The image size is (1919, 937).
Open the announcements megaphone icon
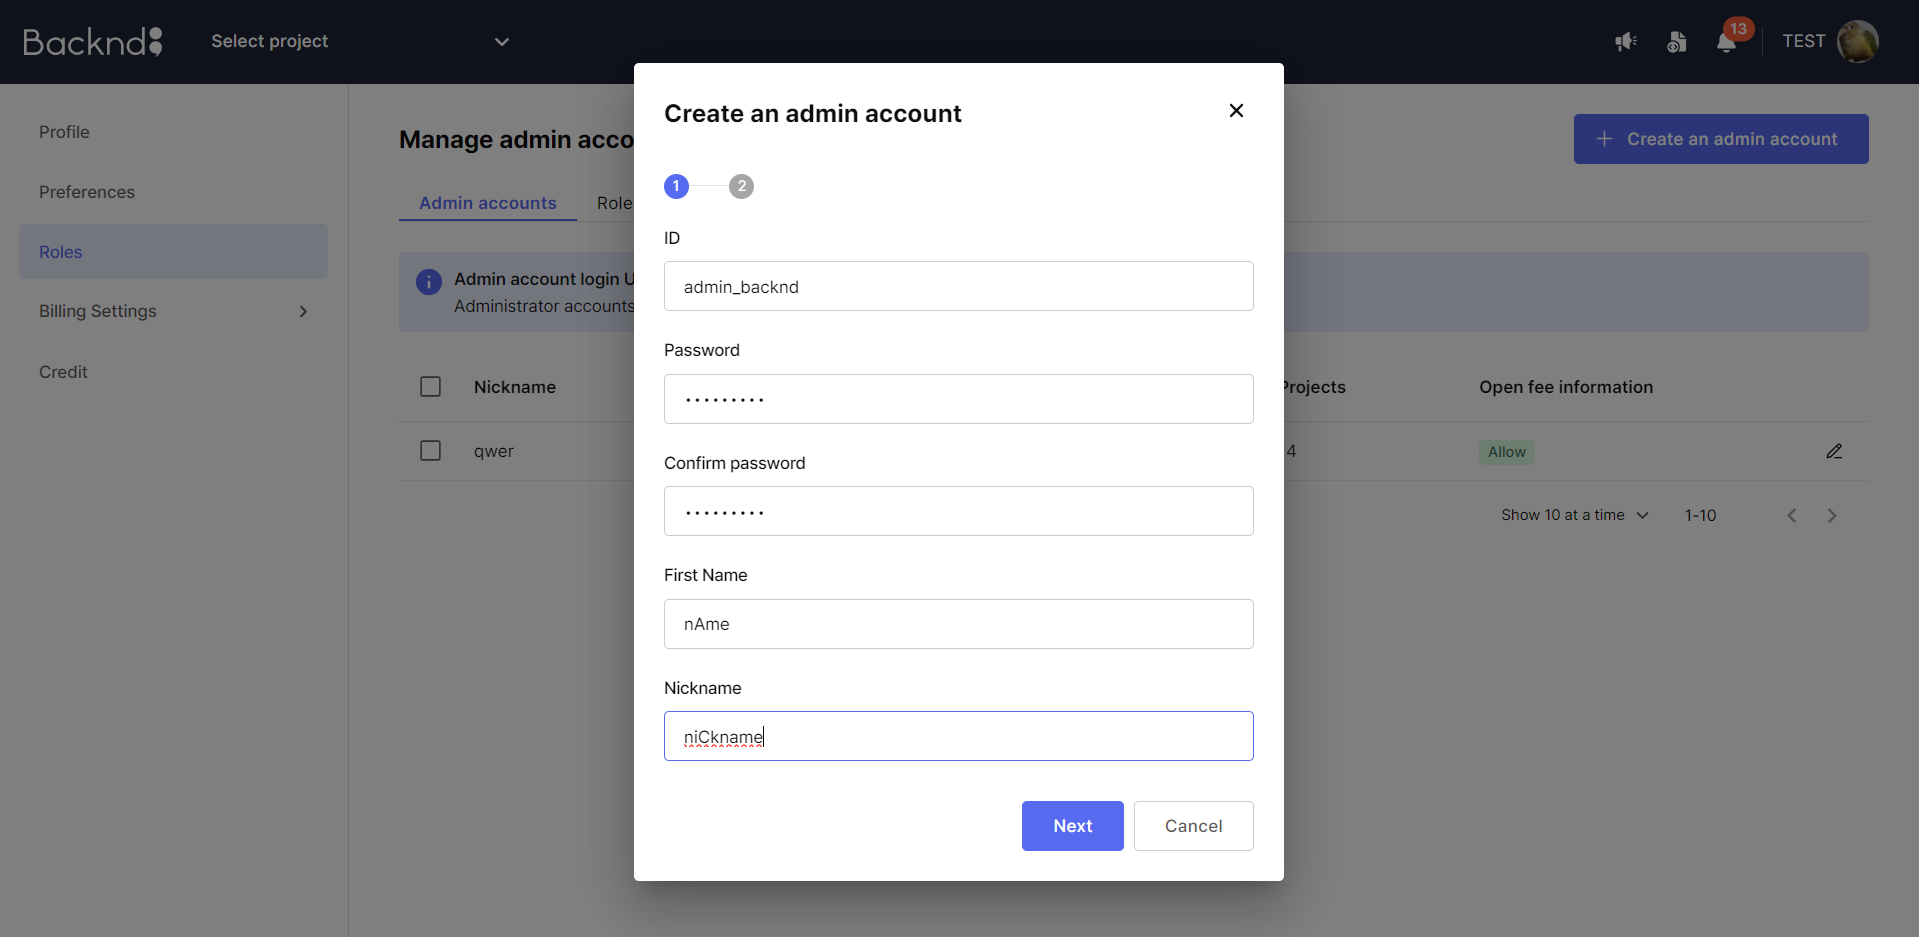pos(1626,41)
